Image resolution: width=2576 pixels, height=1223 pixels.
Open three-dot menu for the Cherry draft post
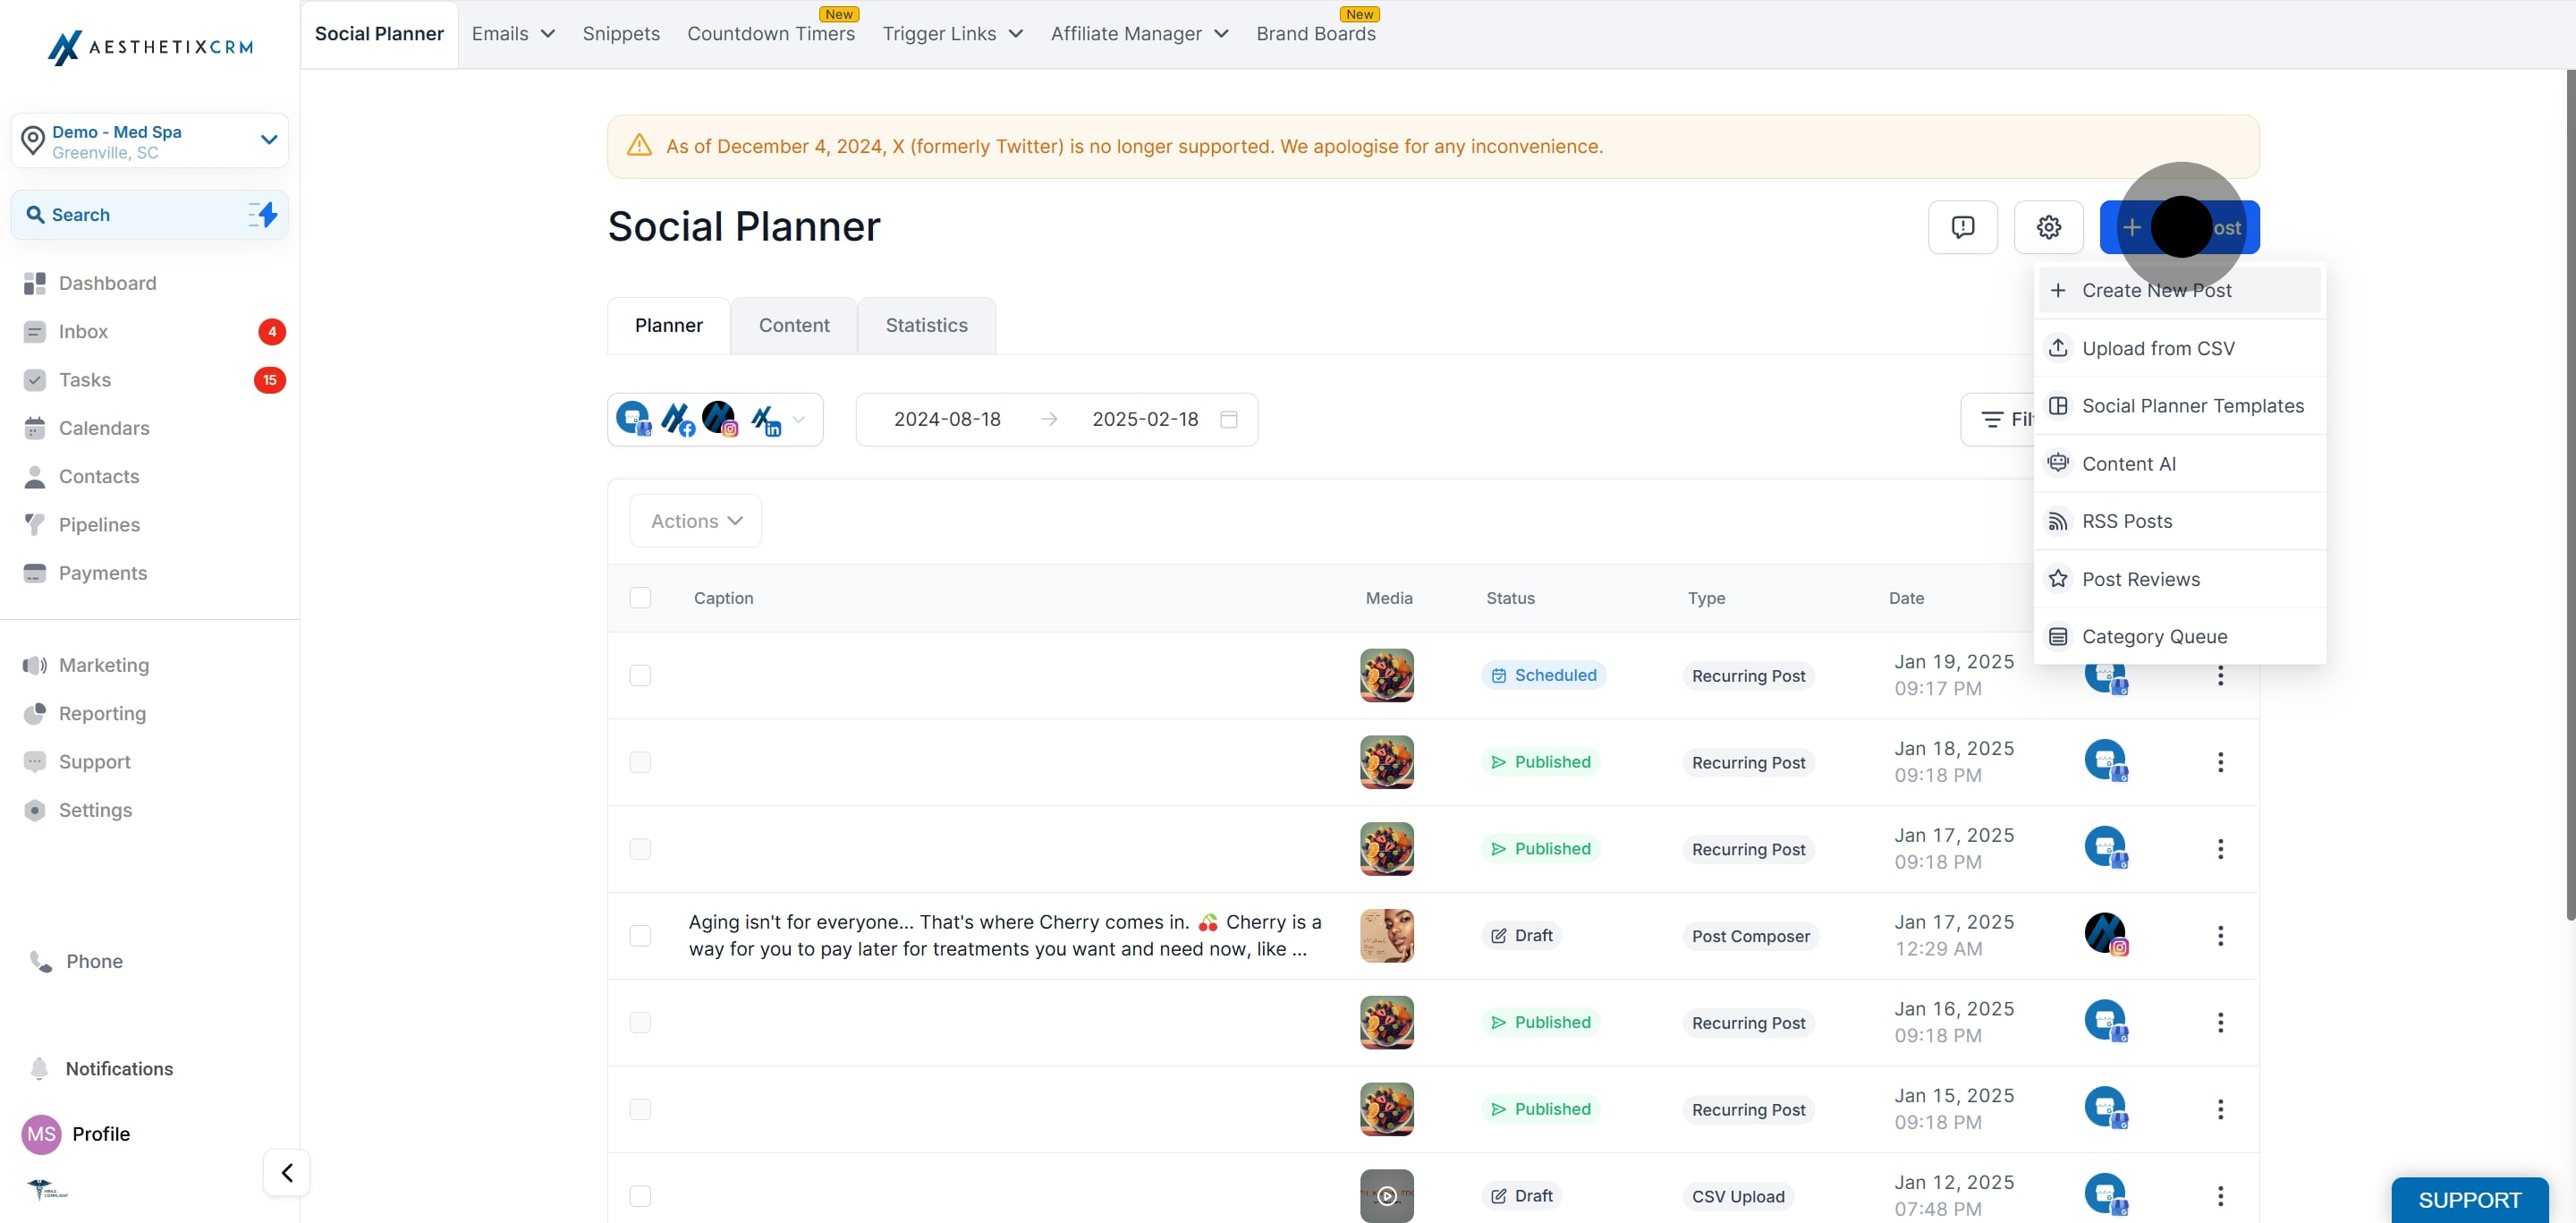(x=2219, y=935)
